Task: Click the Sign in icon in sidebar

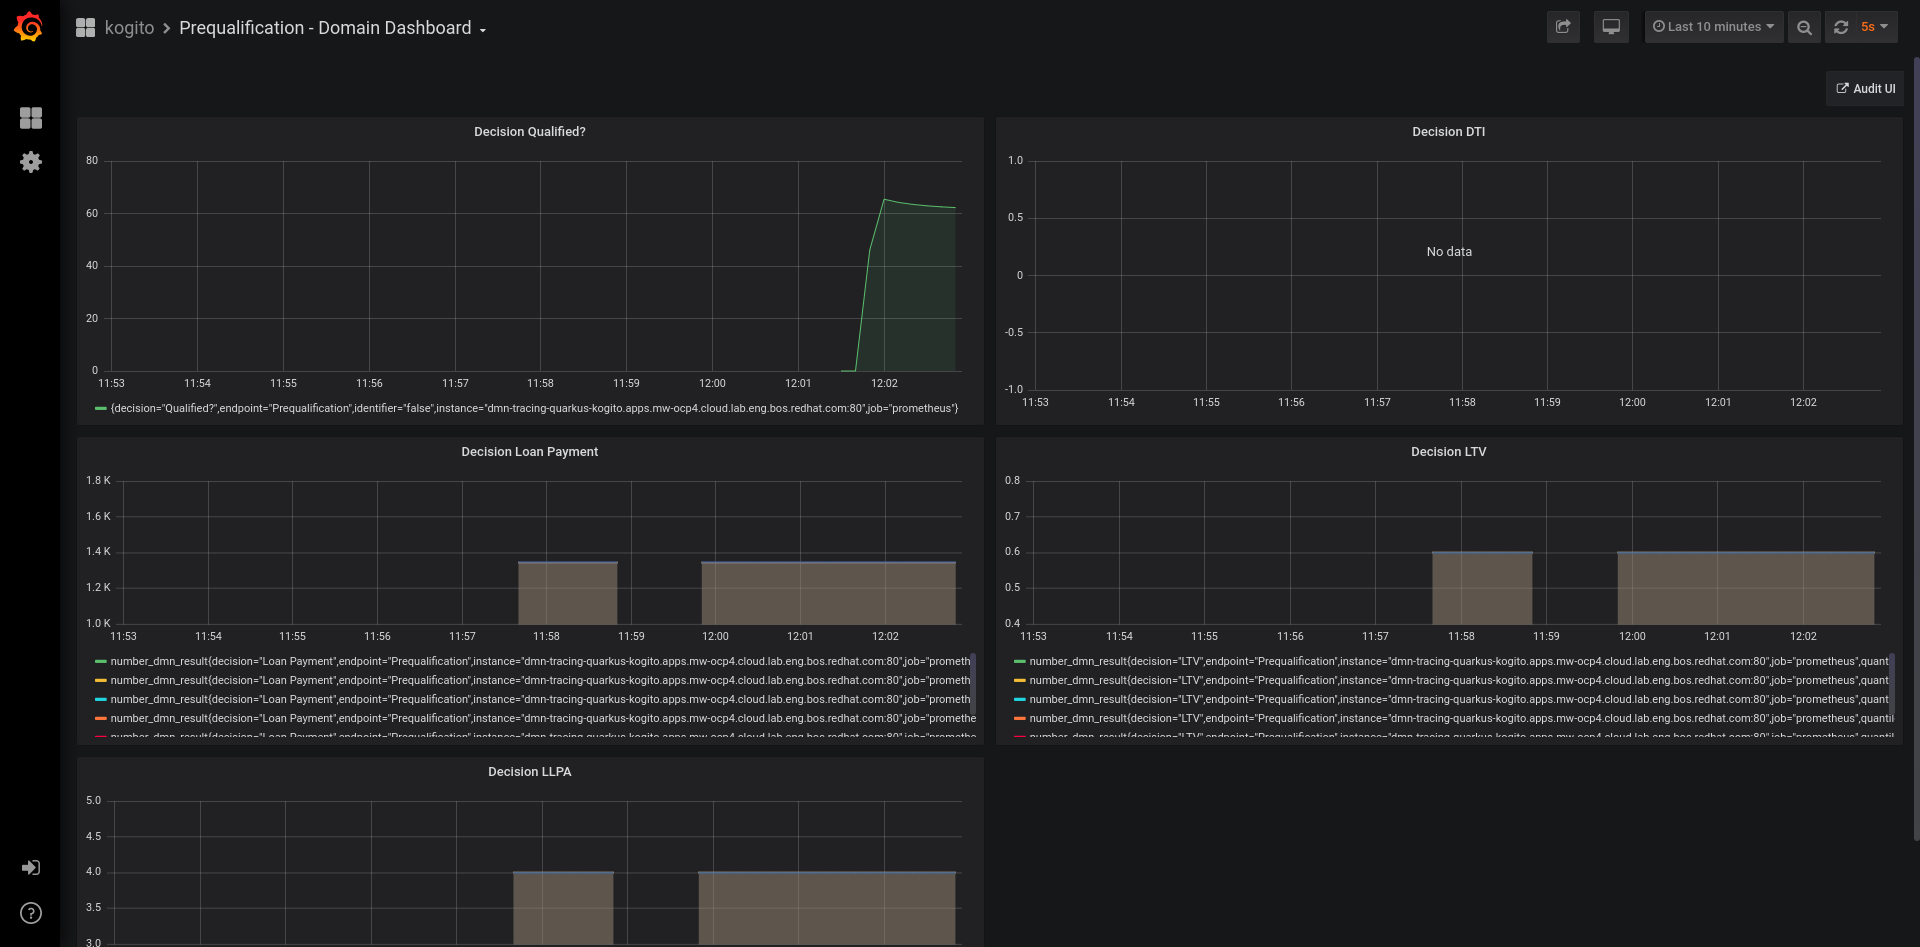Action: click(31, 867)
